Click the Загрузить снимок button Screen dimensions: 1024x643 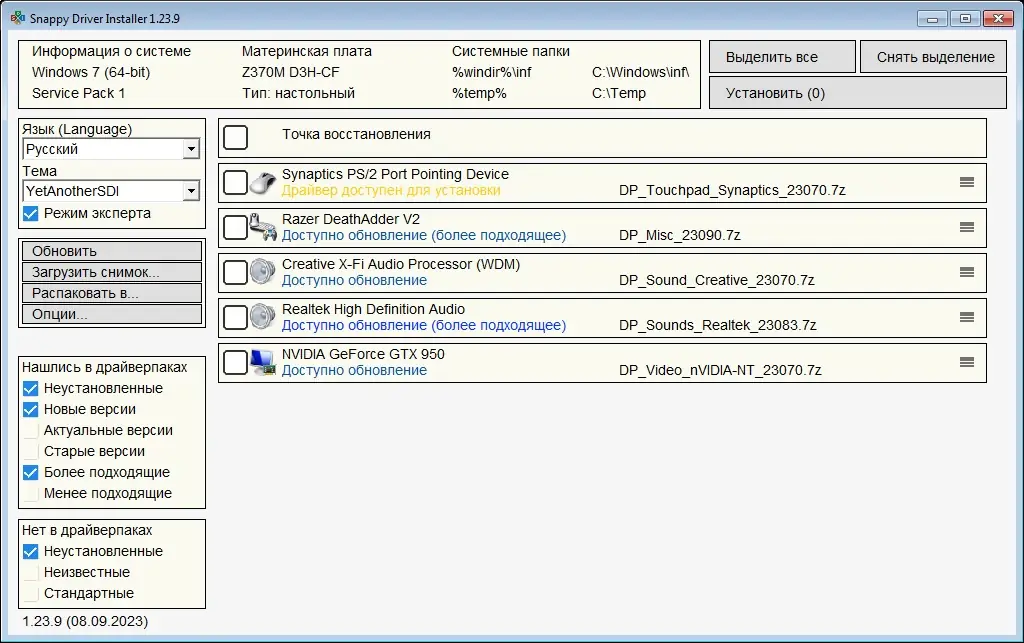tap(112, 272)
